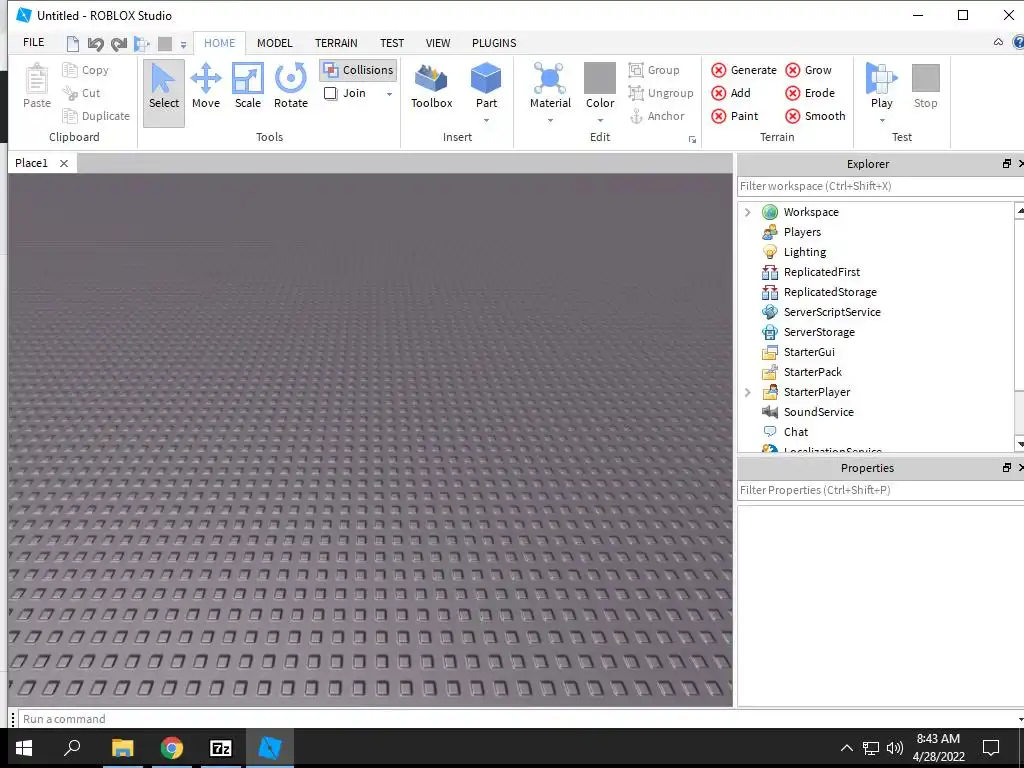Click the Anchor button
Screen dimensions: 1024x768
point(656,116)
